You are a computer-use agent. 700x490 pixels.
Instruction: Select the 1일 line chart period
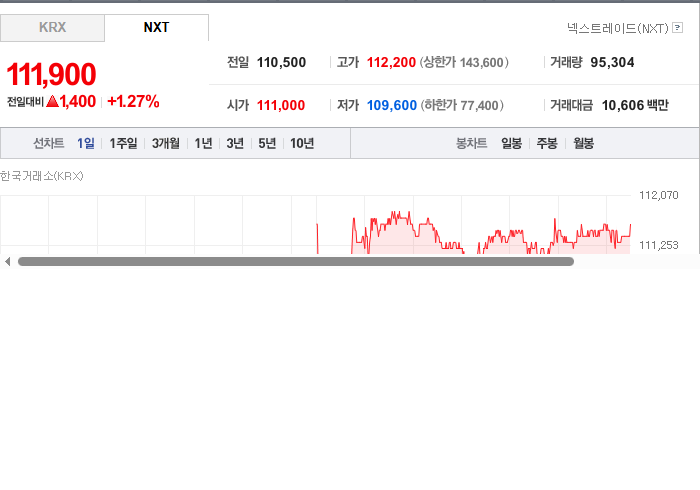(x=86, y=143)
